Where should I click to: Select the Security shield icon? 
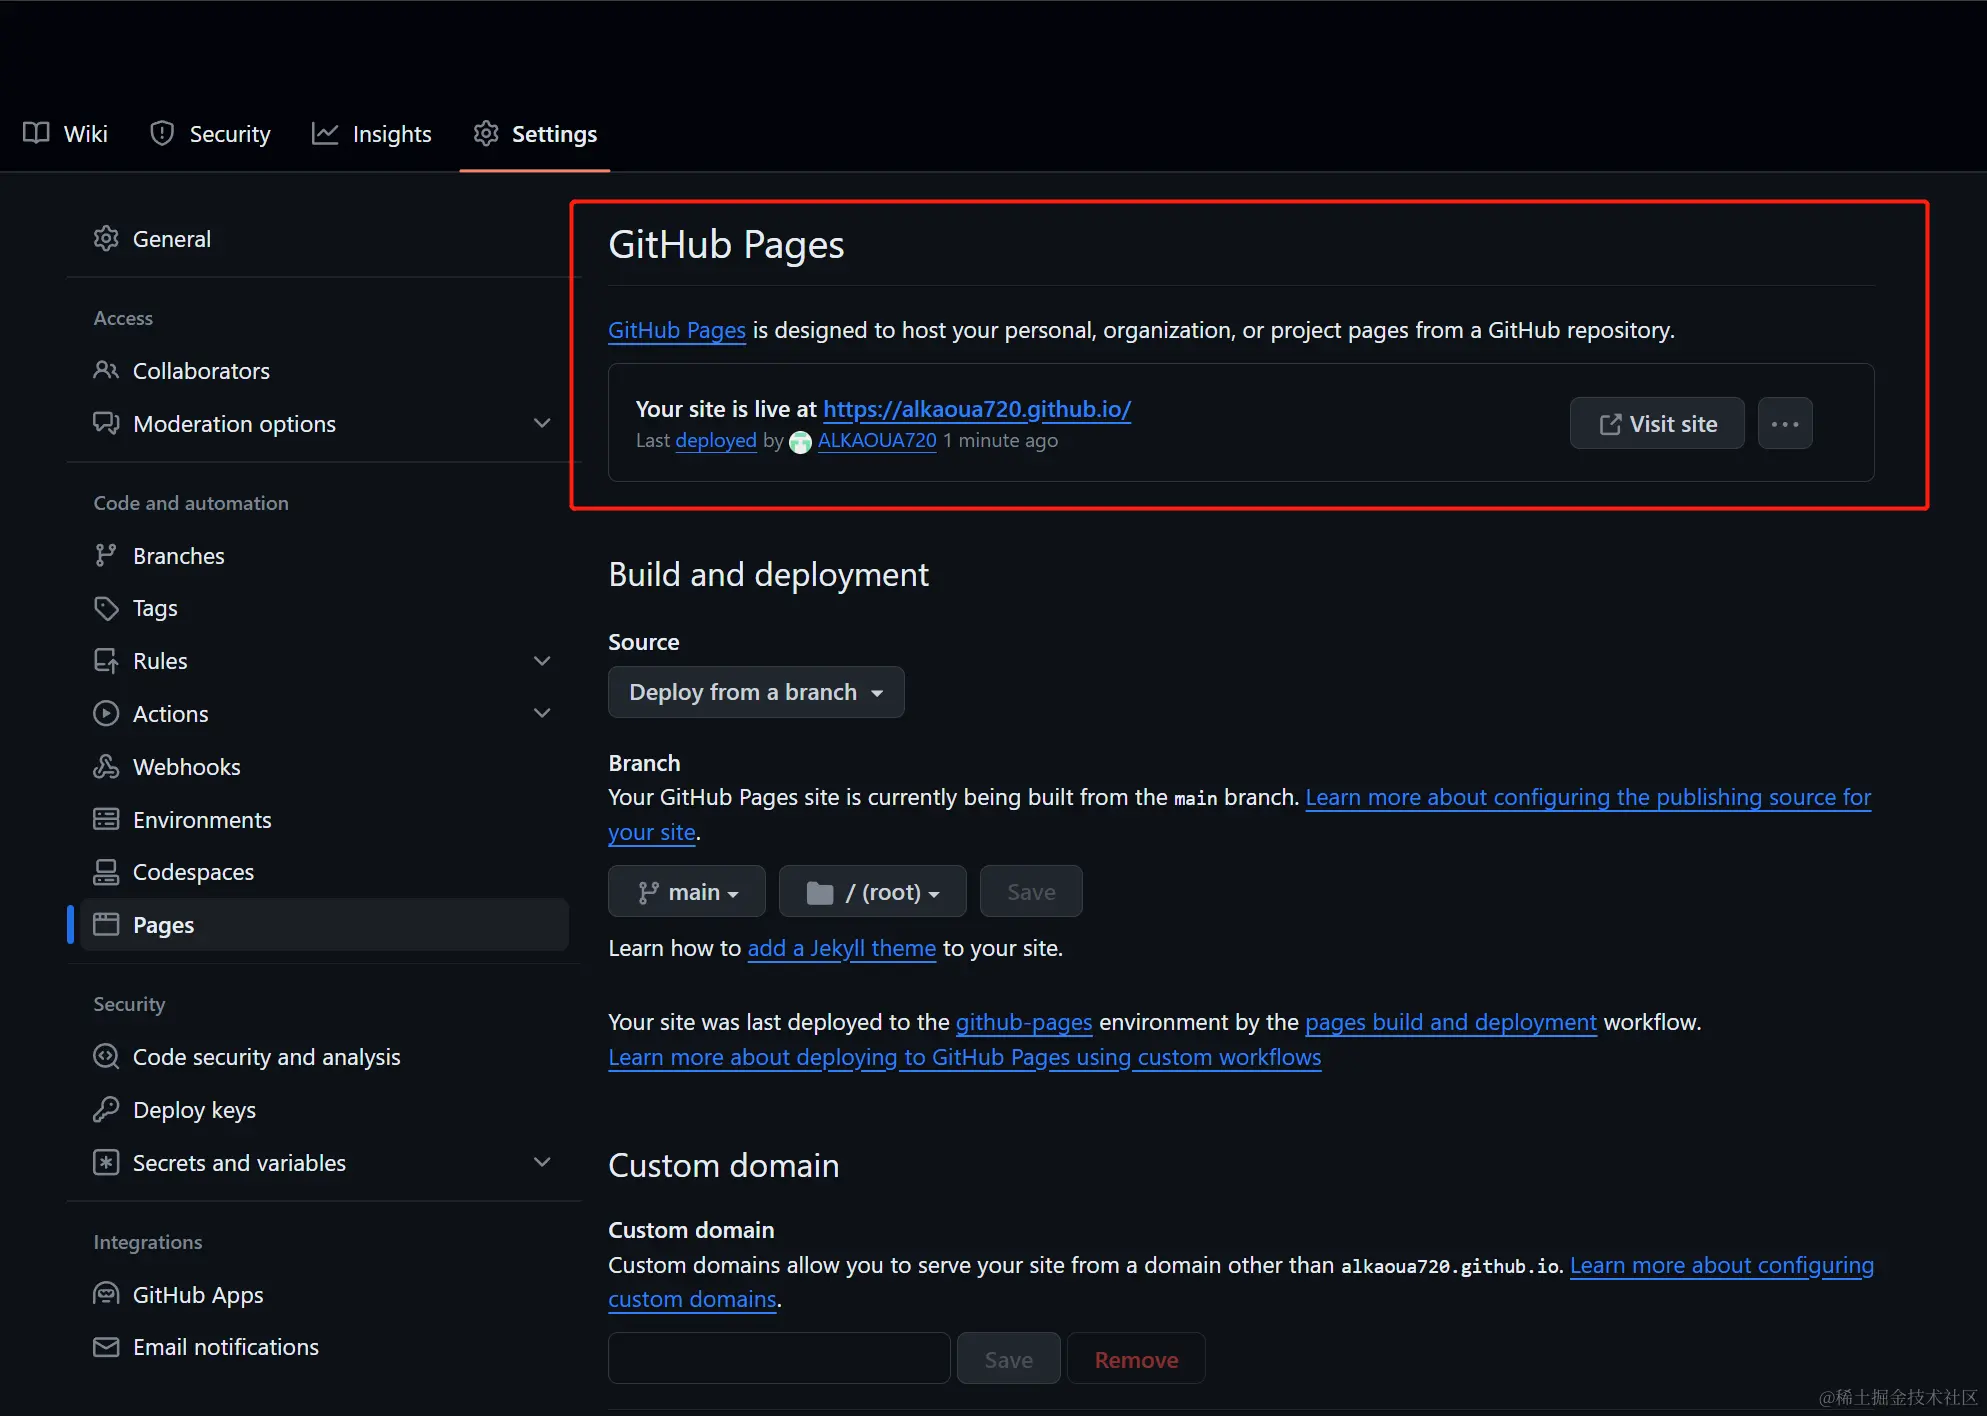pyautogui.click(x=162, y=133)
